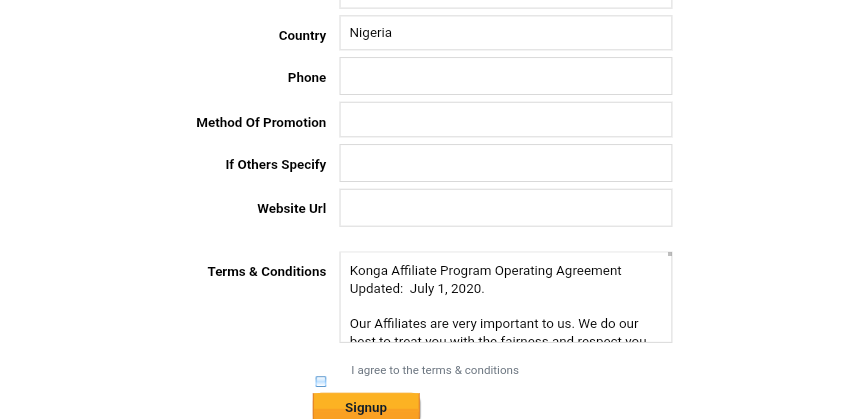Viewport: 854px width, 419px height.
Task: Select the If Others Specify text field
Action: tap(505, 163)
